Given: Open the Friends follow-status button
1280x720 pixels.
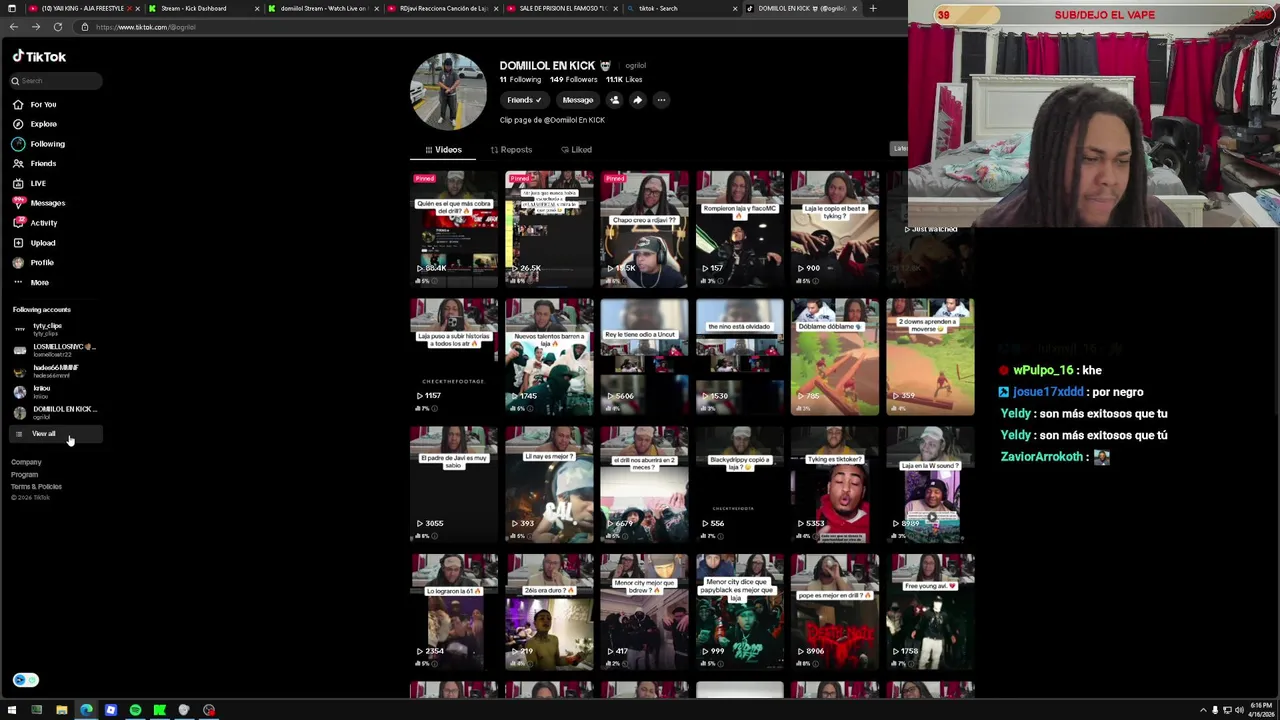Looking at the screenshot, I should [x=523, y=100].
